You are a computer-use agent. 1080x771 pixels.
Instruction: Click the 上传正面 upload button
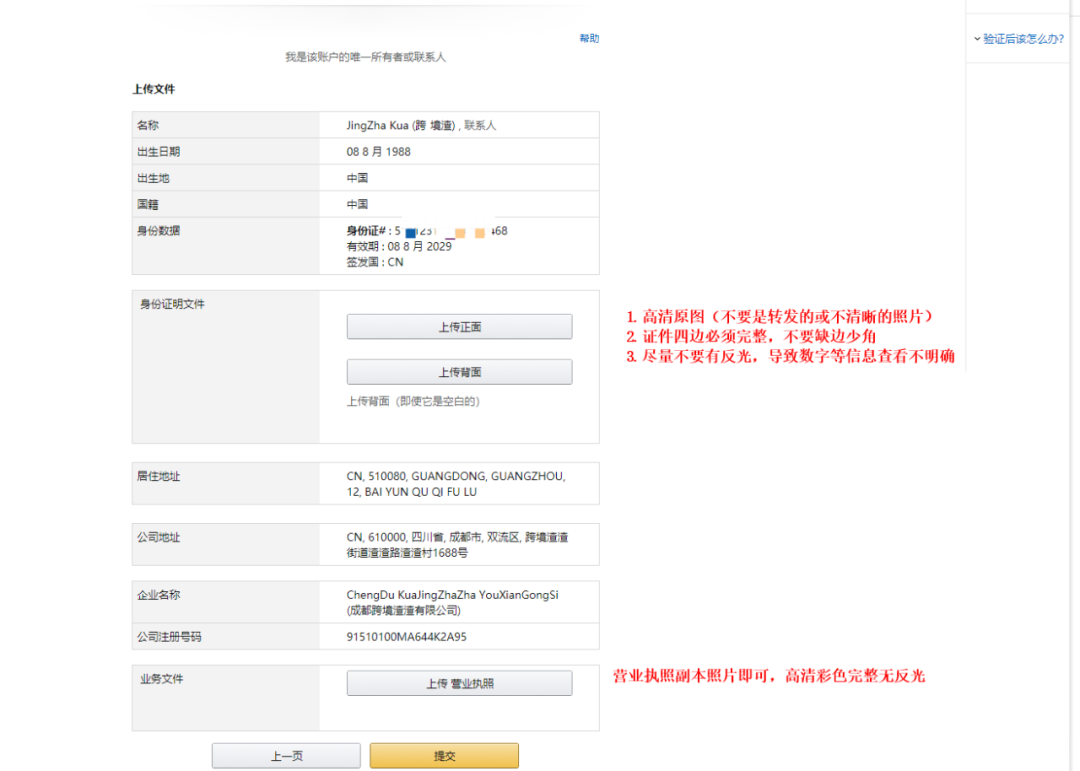pyautogui.click(x=458, y=326)
